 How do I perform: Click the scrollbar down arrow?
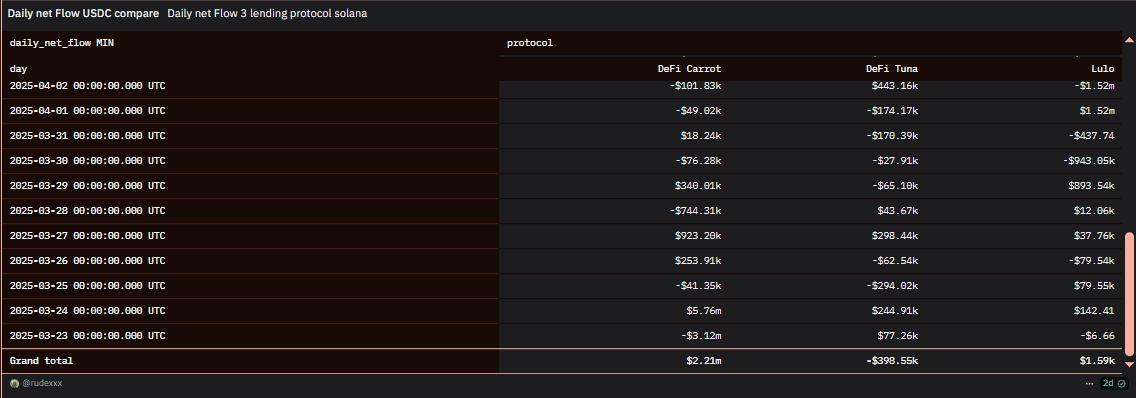coord(1129,364)
